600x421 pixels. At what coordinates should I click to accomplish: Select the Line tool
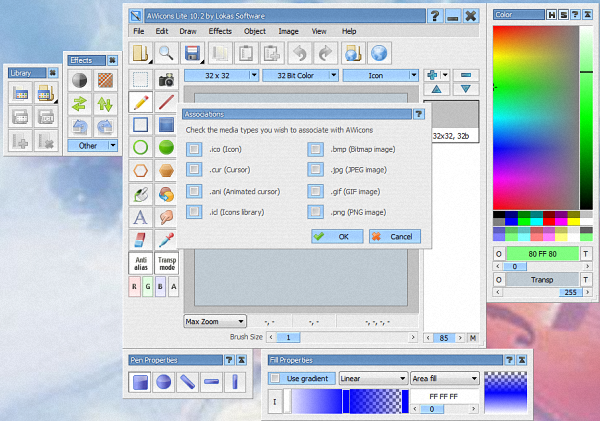pos(166,102)
